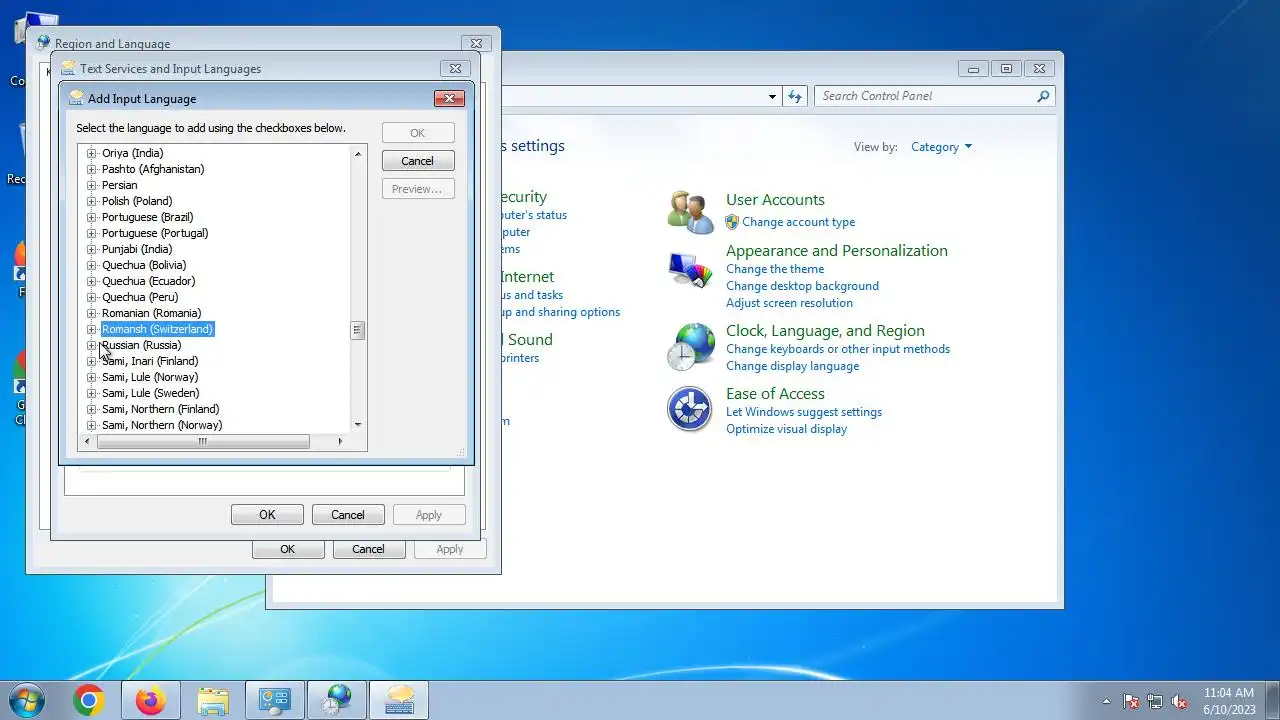This screenshot has width=1280, height=720.
Task: Switch to Text Services keyboard taskbar button
Action: [x=399, y=700]
